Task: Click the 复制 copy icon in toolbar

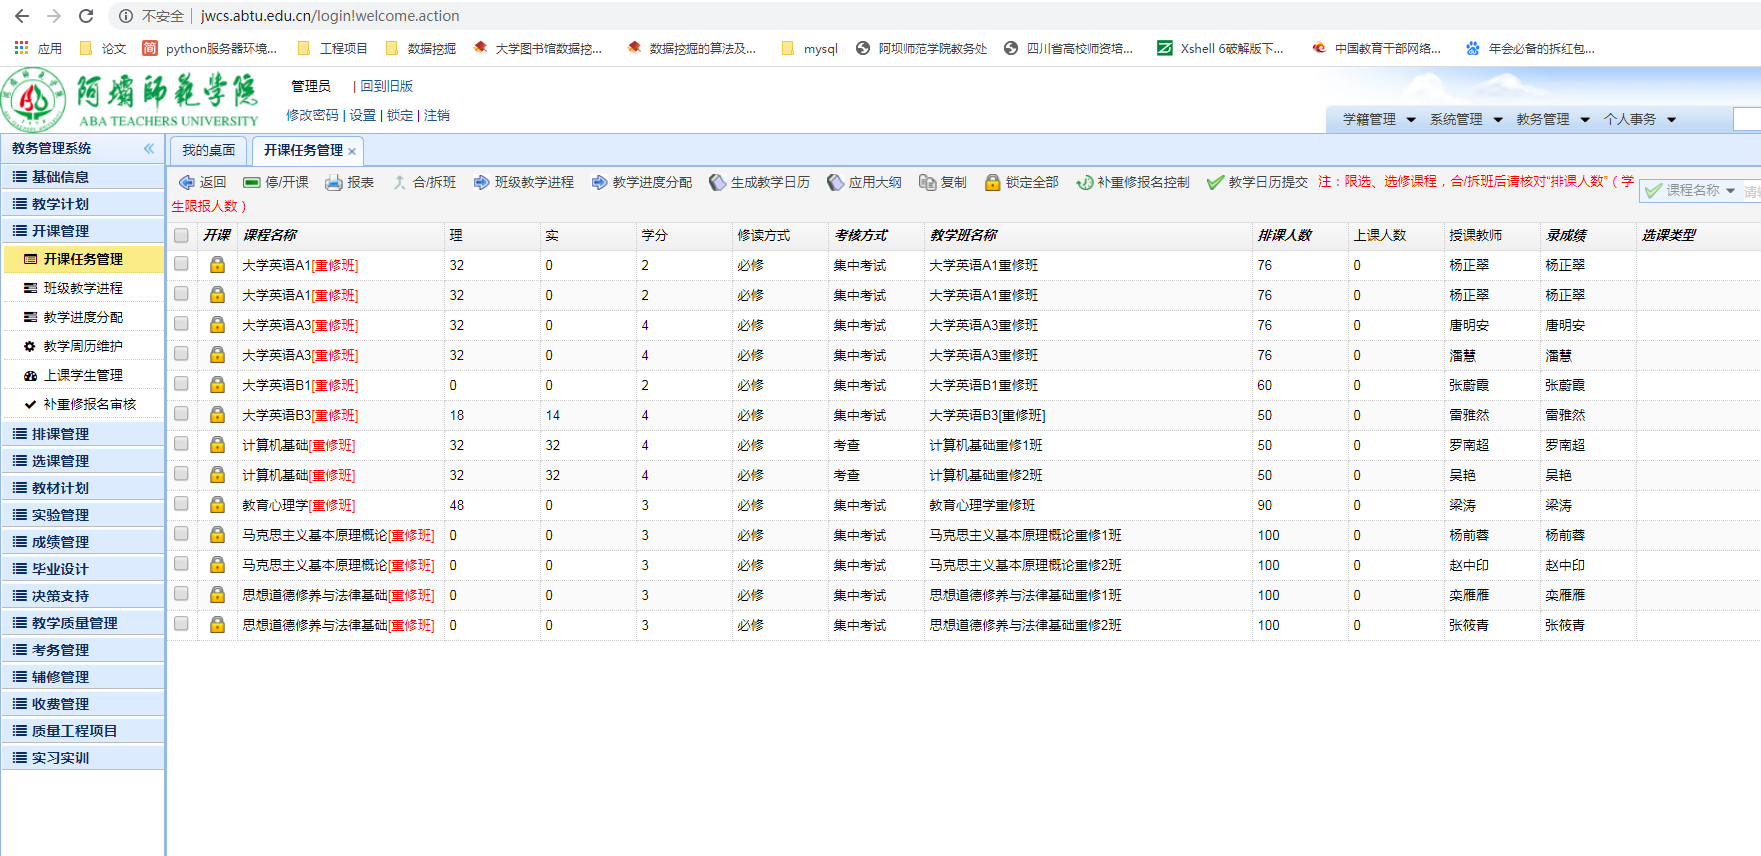Action: 927,182
